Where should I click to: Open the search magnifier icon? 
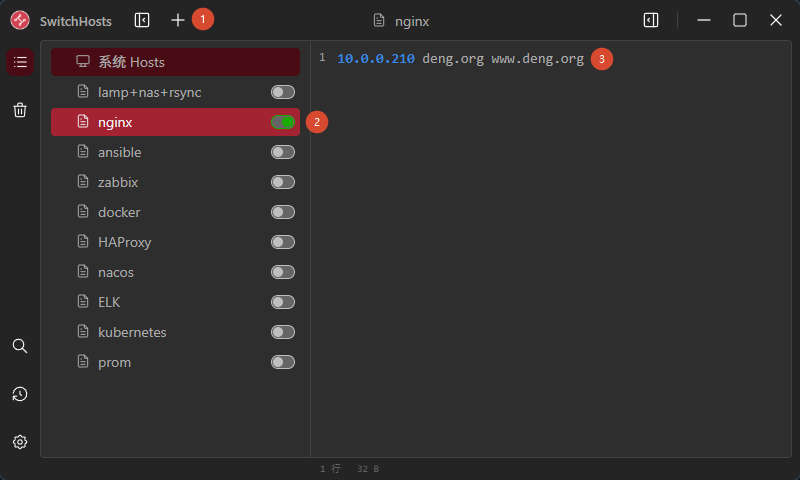[20, 346]
